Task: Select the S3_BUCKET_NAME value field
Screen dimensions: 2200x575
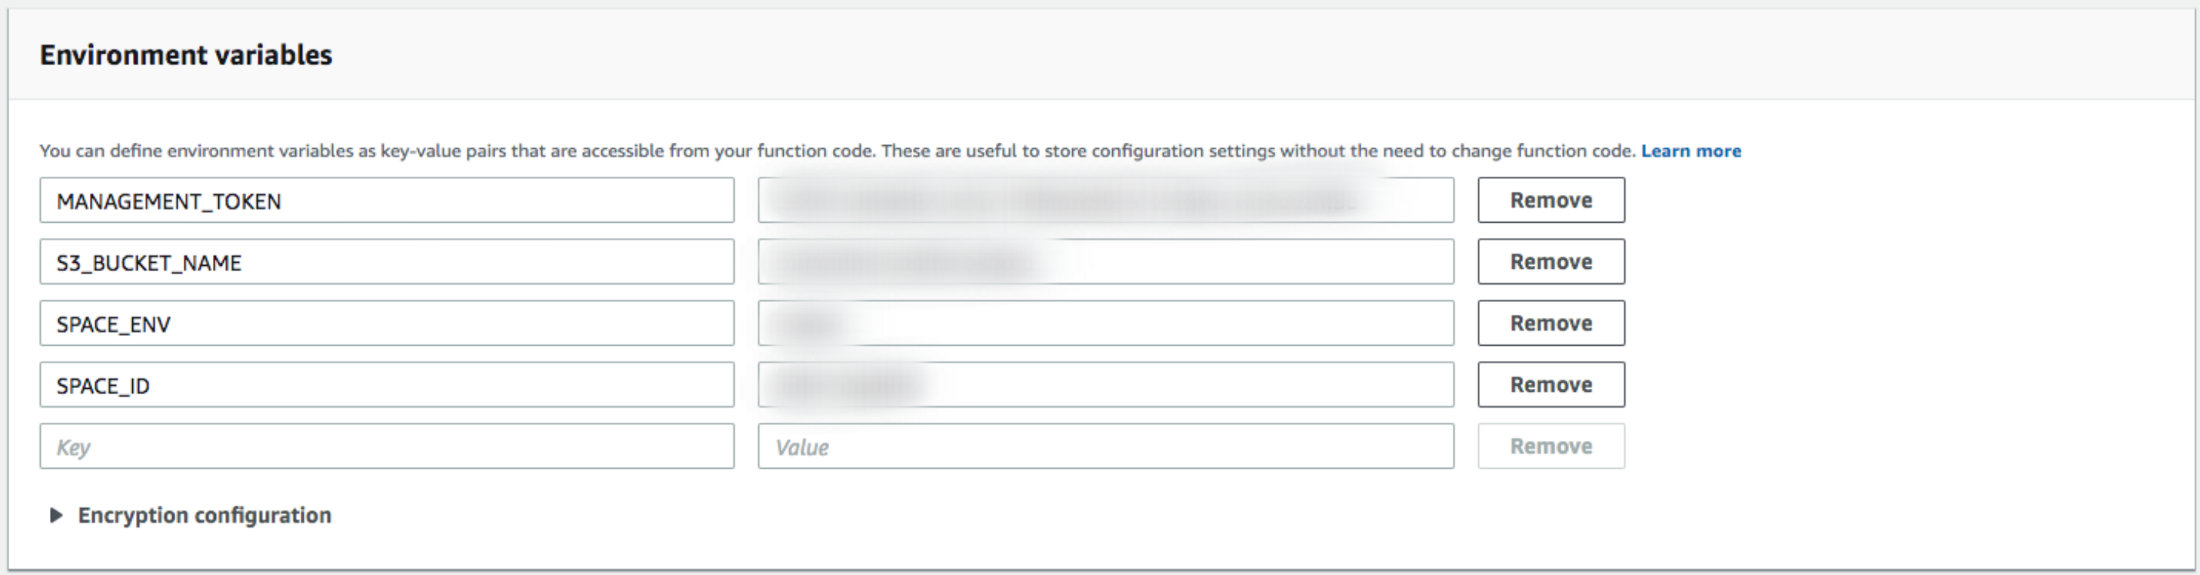Action: tap(1106, 261)
